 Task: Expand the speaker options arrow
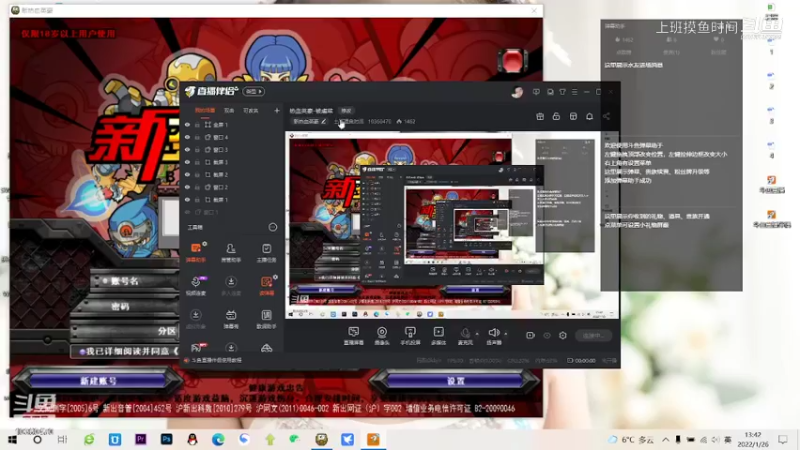pyautogui.click(x=506, y=334)
